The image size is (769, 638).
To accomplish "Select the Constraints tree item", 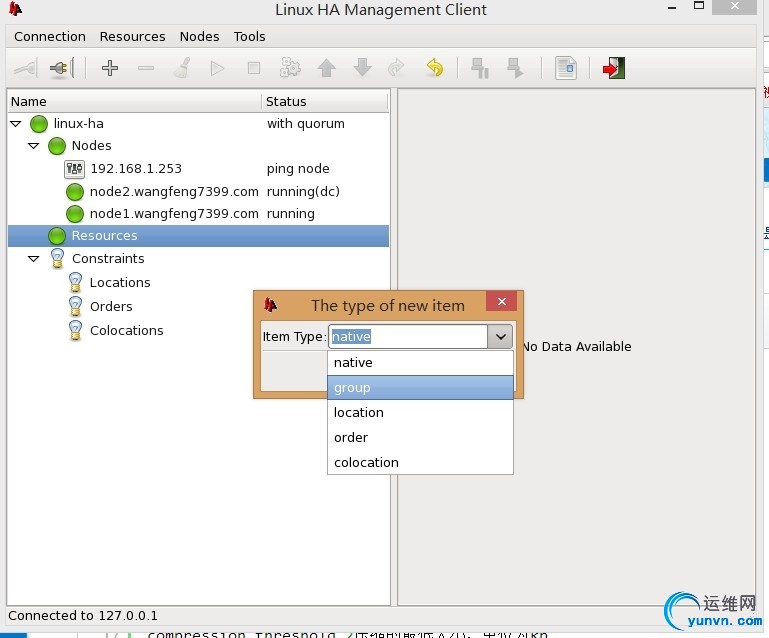I will [x=108, y=258].
